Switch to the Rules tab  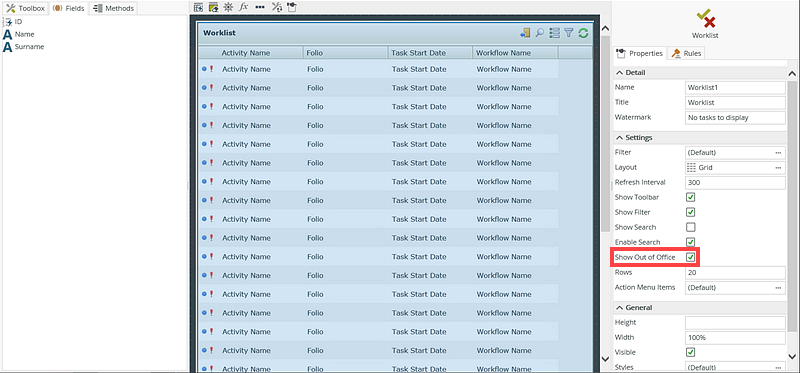686,53
